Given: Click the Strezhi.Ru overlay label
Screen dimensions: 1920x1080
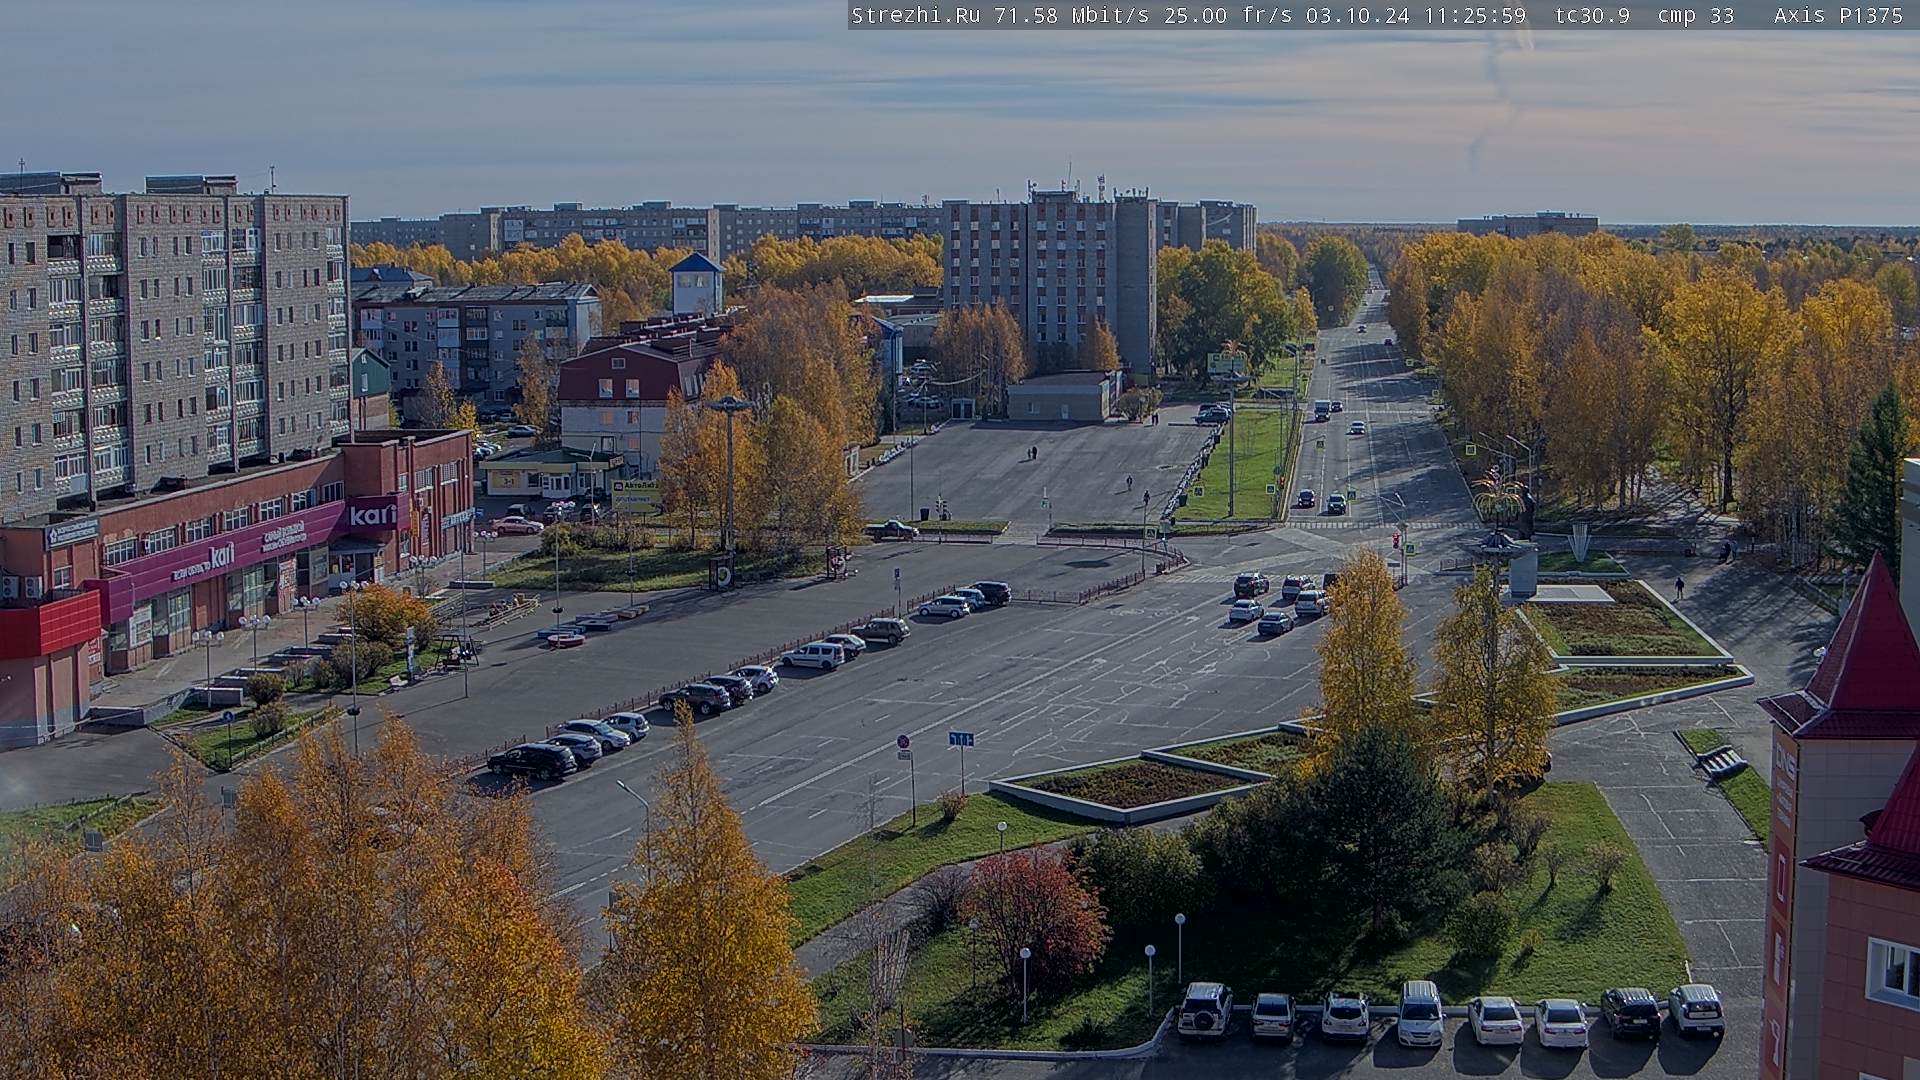Looking at the screenshot, I should (915, 15).
